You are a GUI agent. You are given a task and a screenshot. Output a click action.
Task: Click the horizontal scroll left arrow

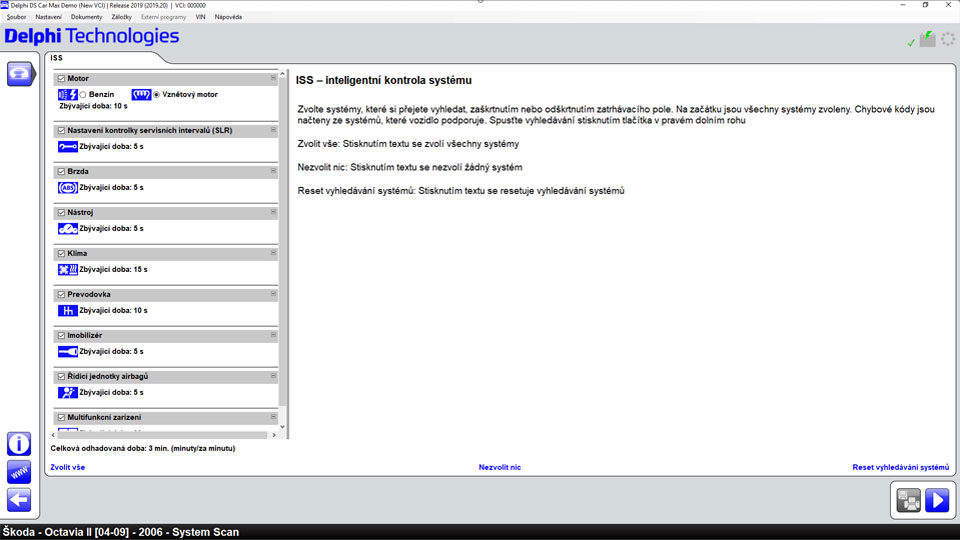(53, 435)
